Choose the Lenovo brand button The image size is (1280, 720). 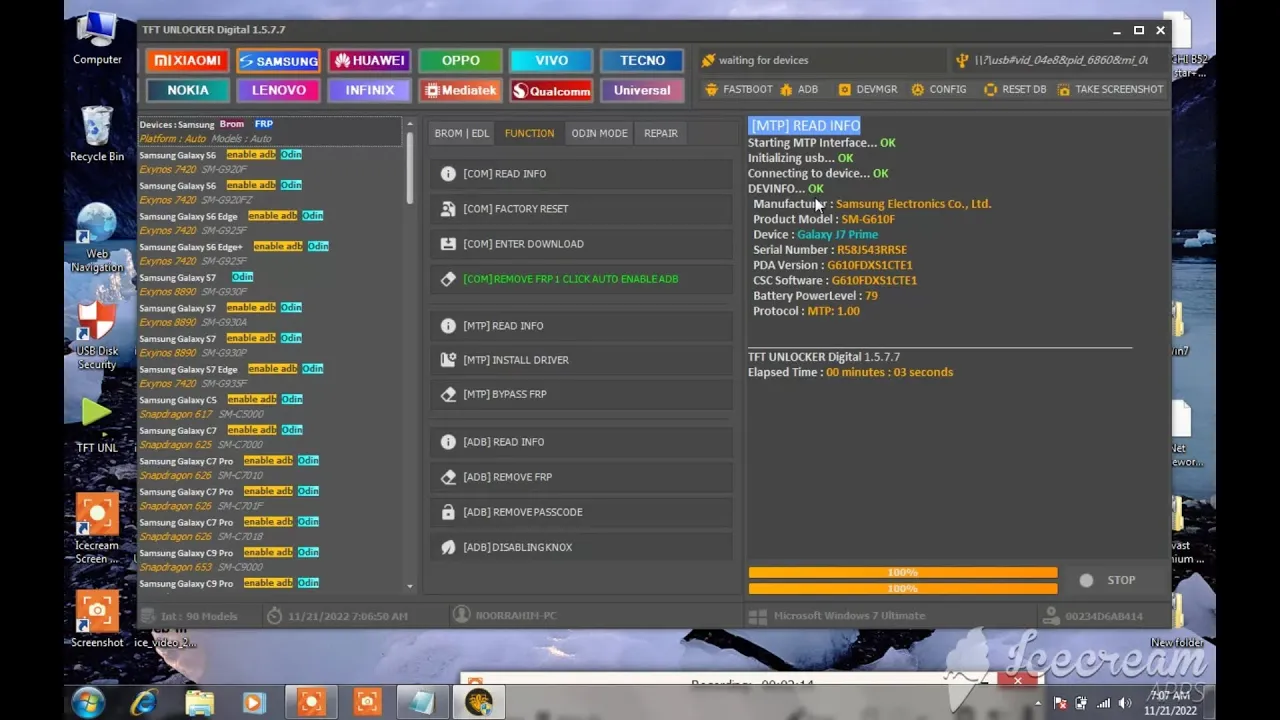point(279,90)
